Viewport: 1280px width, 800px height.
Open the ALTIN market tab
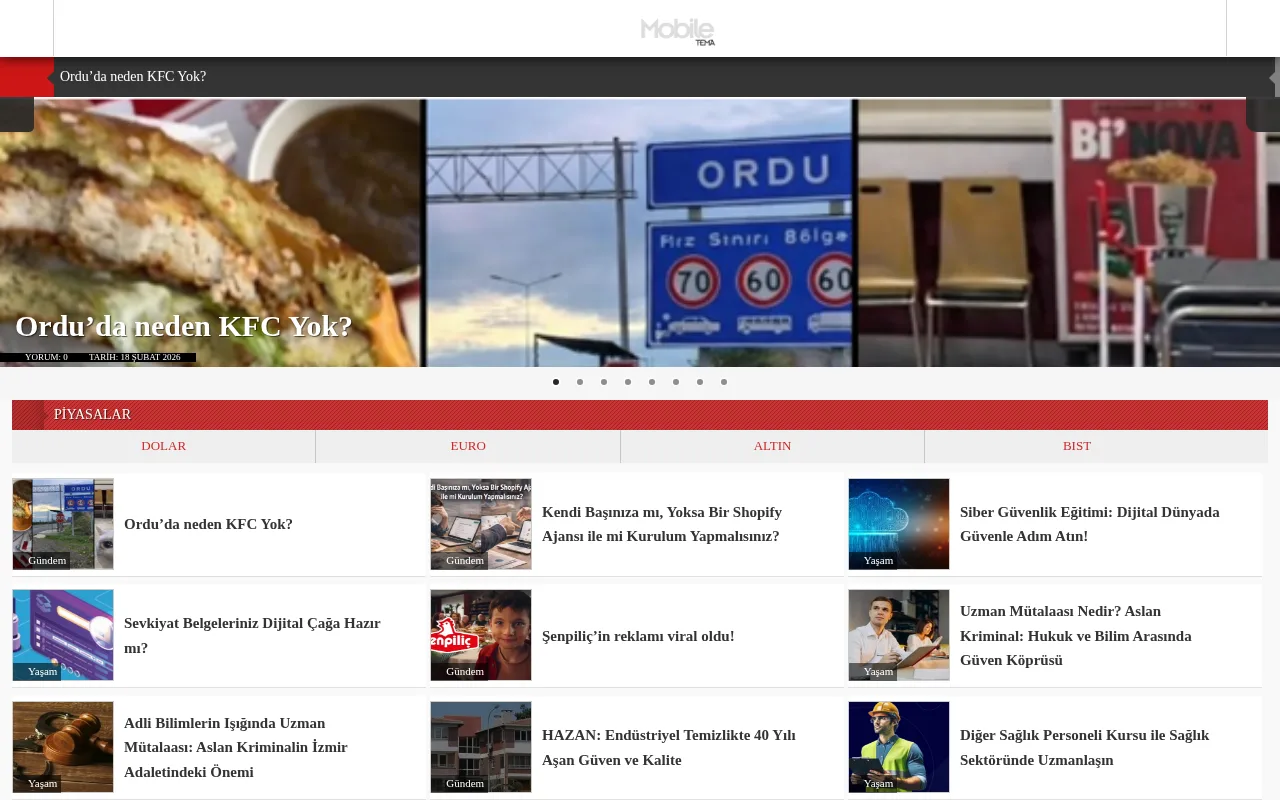pyautogui.click(x=772, y=446)
